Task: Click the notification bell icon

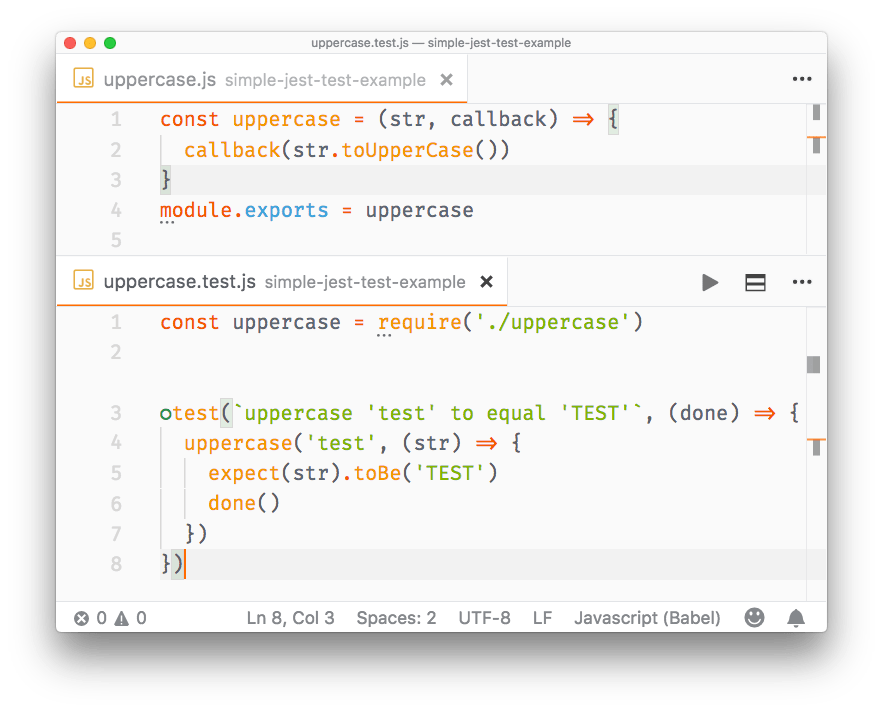Action: coord(796,618)
